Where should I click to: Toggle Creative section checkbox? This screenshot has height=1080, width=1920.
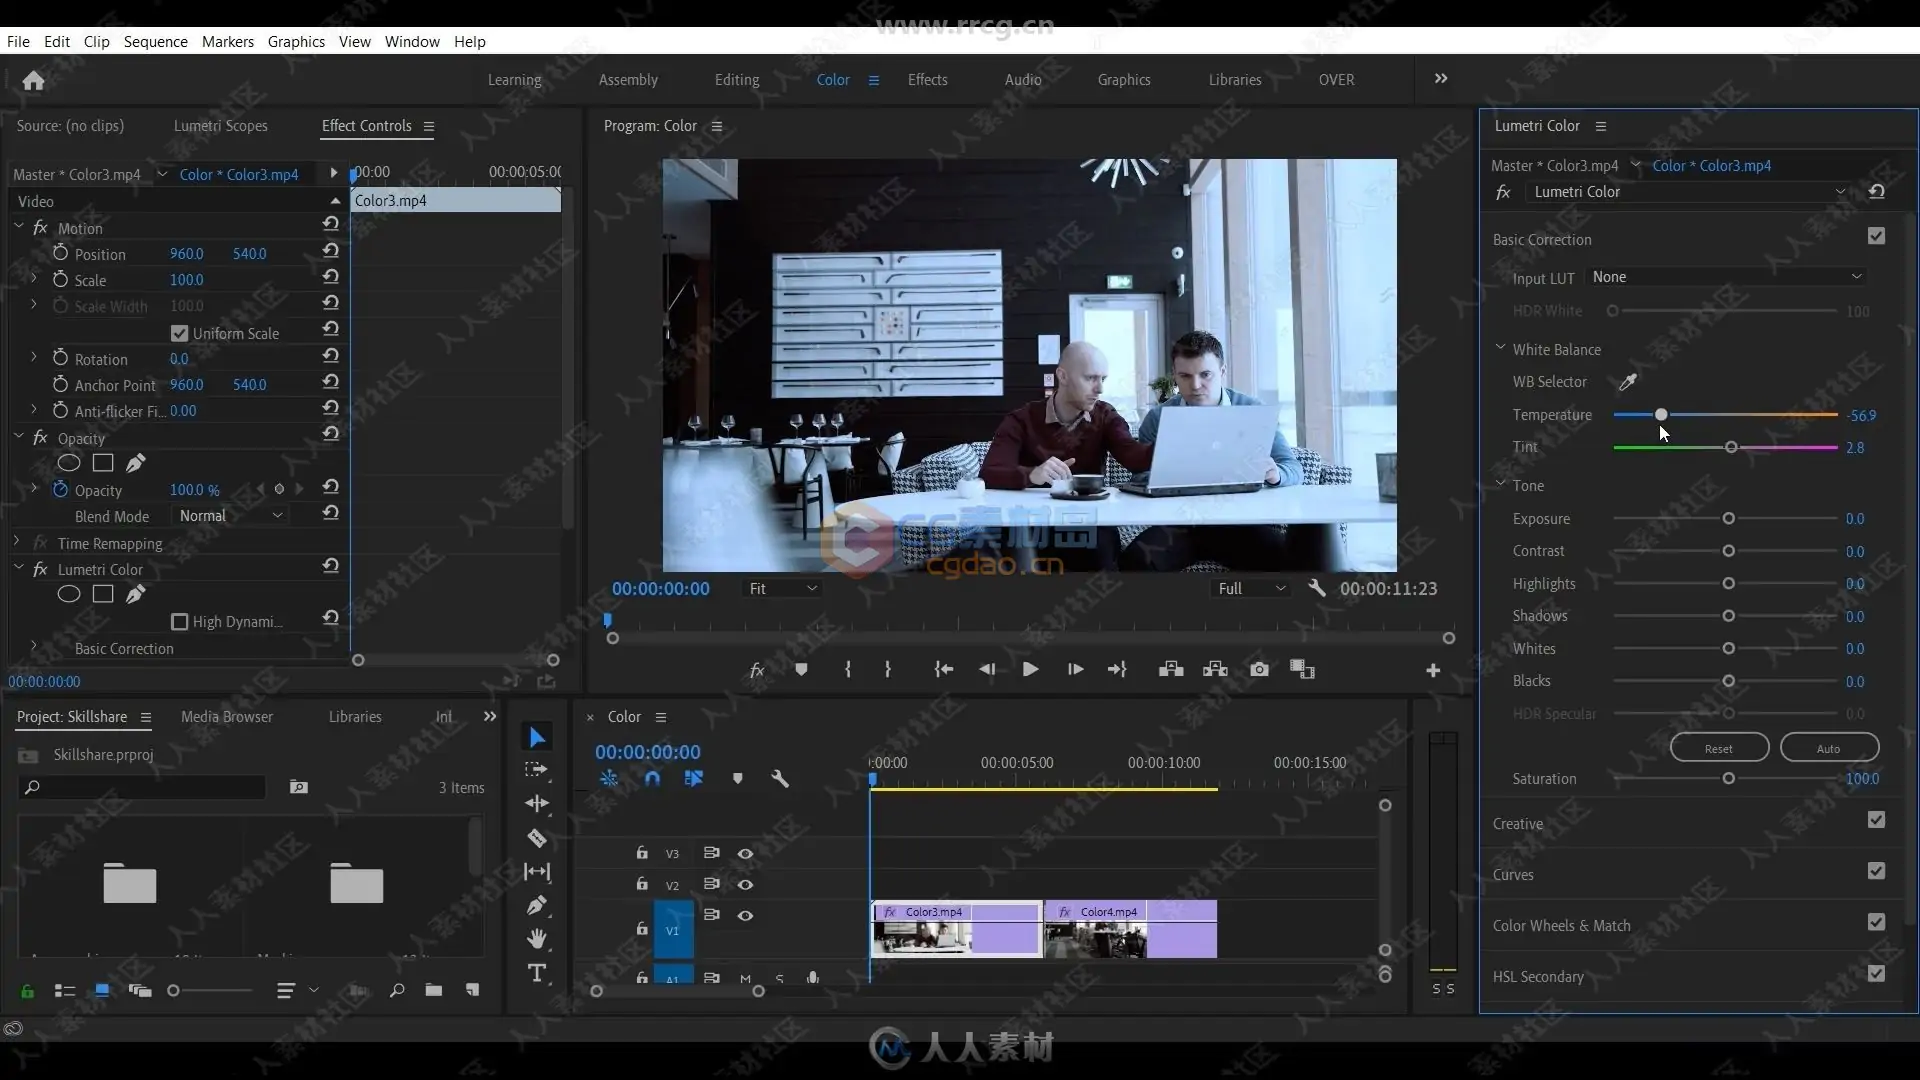click(1876, 820)
